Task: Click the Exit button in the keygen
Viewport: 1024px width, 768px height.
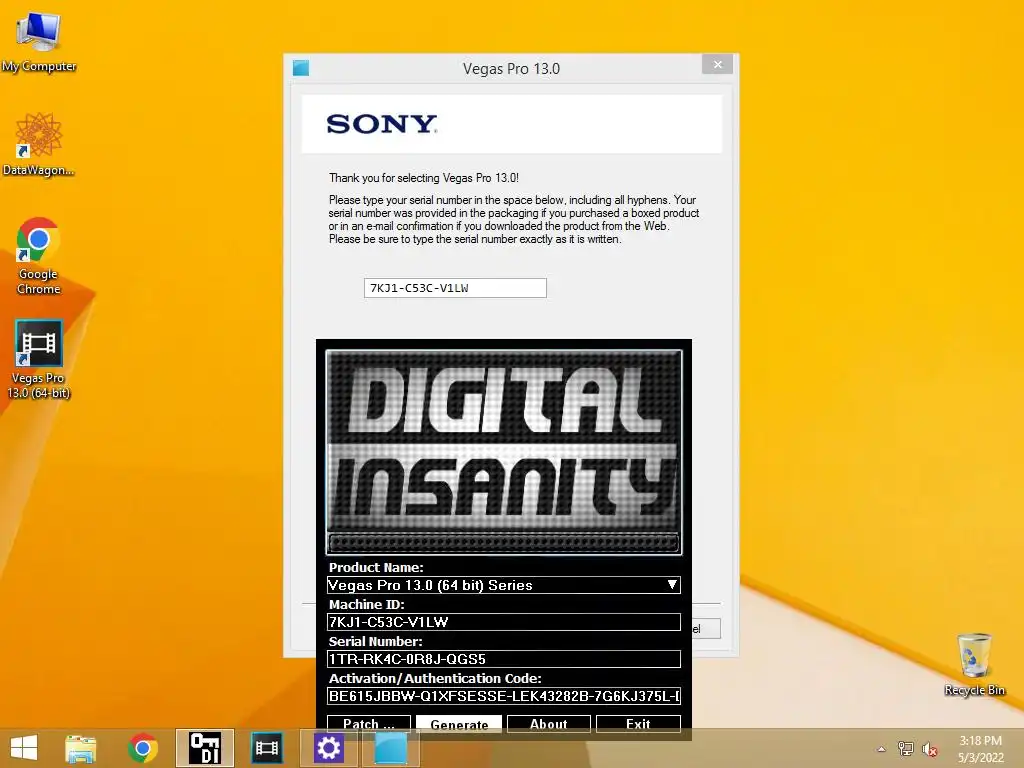Action: [638, 724]
